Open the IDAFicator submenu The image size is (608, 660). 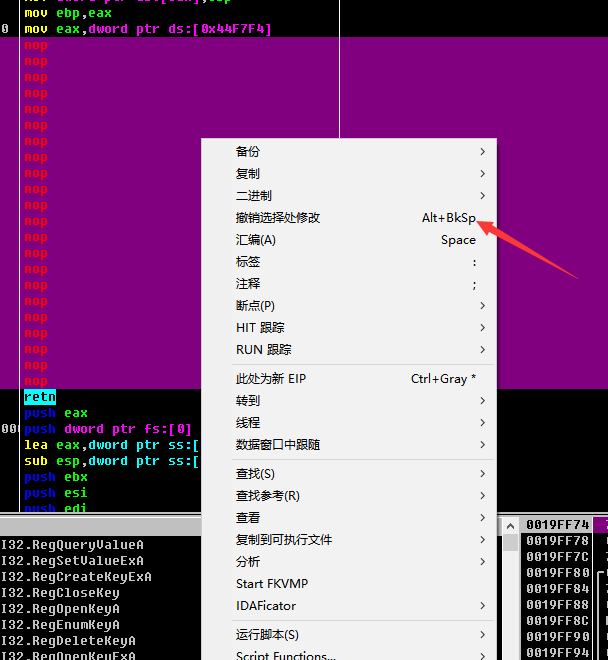click(x=266, y=606)
